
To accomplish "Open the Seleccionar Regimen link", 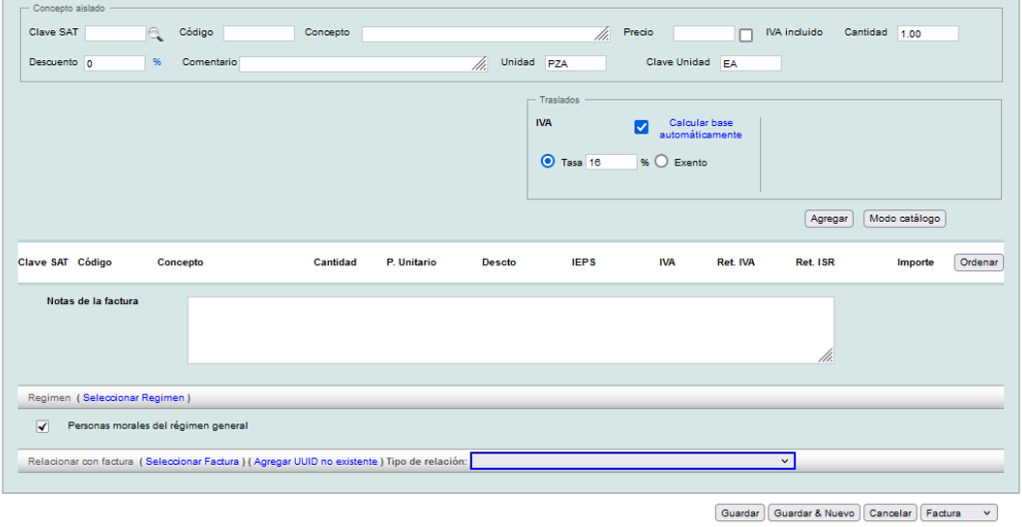I will pos(134,398).
